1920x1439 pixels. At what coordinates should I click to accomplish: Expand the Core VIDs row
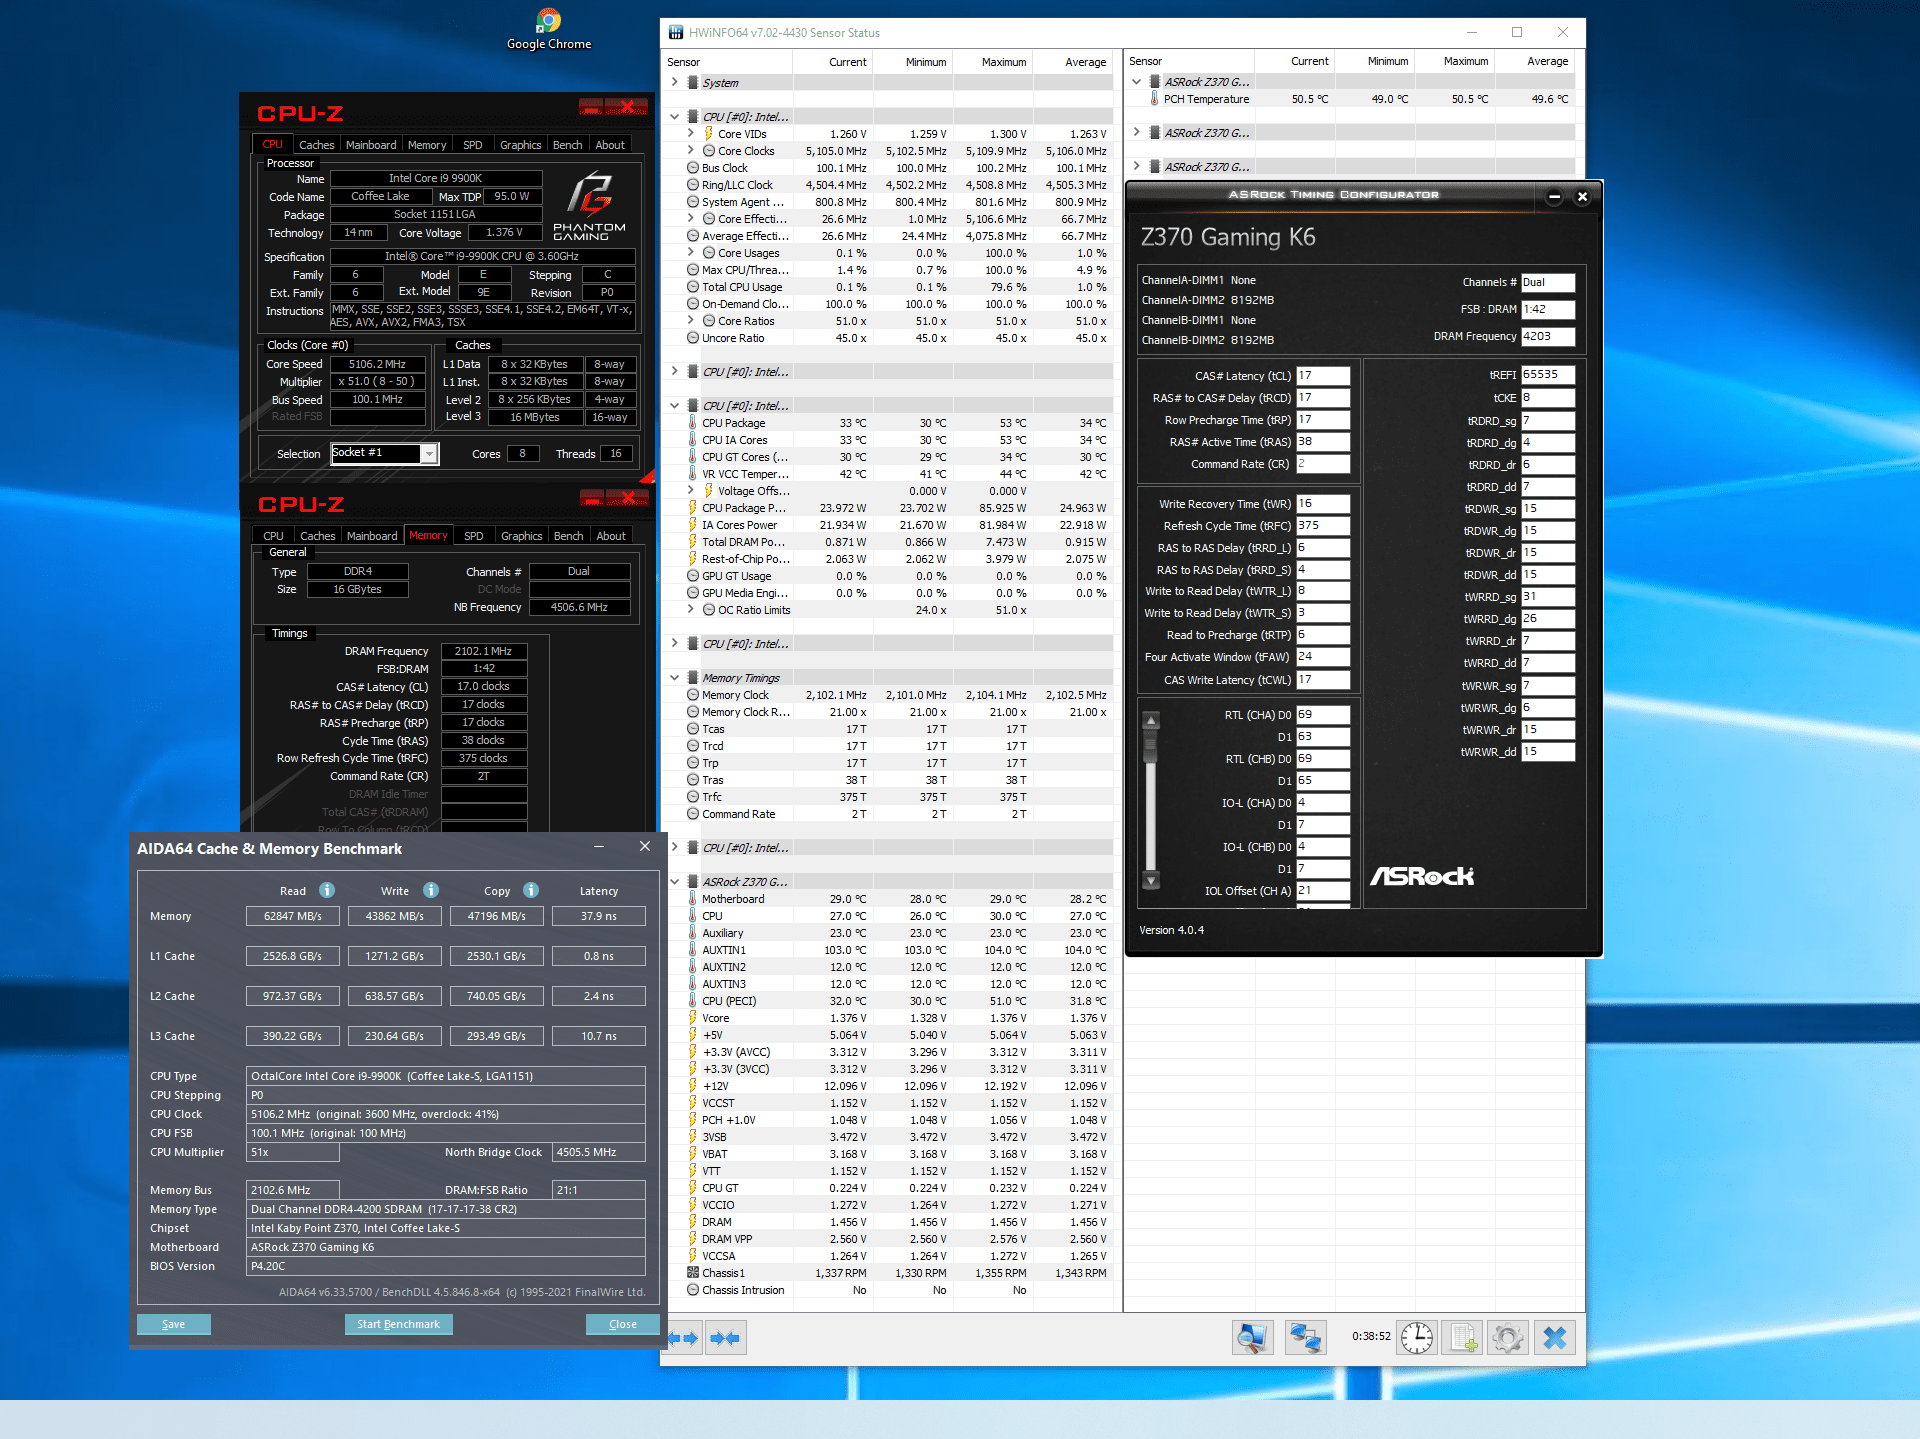coord(691,134)
